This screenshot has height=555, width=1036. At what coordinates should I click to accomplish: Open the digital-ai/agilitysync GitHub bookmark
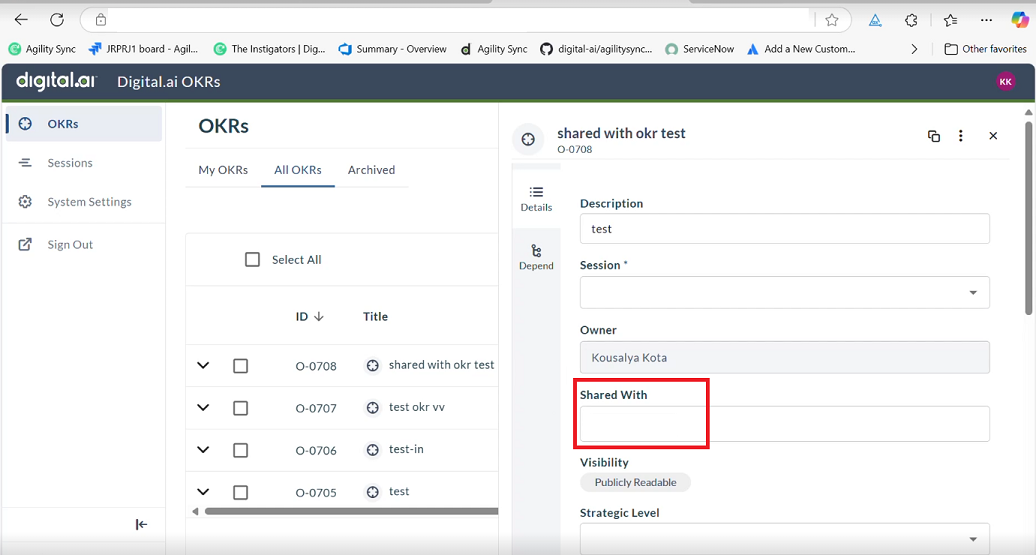[x=596, y=49]
